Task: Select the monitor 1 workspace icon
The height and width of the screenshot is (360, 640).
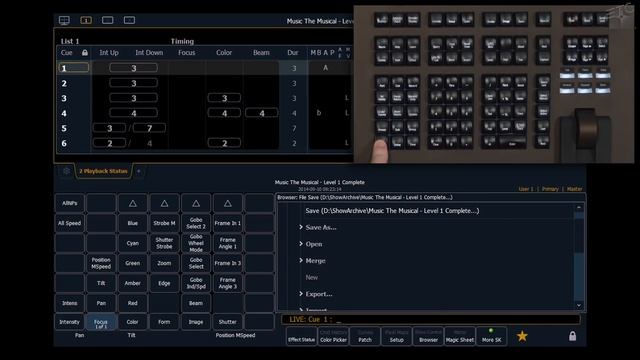Action: (86, 20)
